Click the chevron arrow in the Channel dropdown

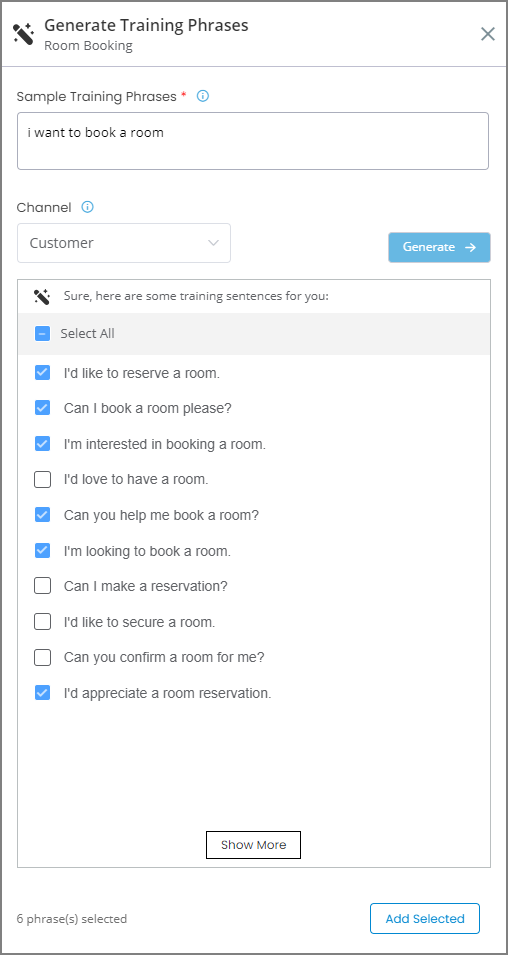[213, 243]
